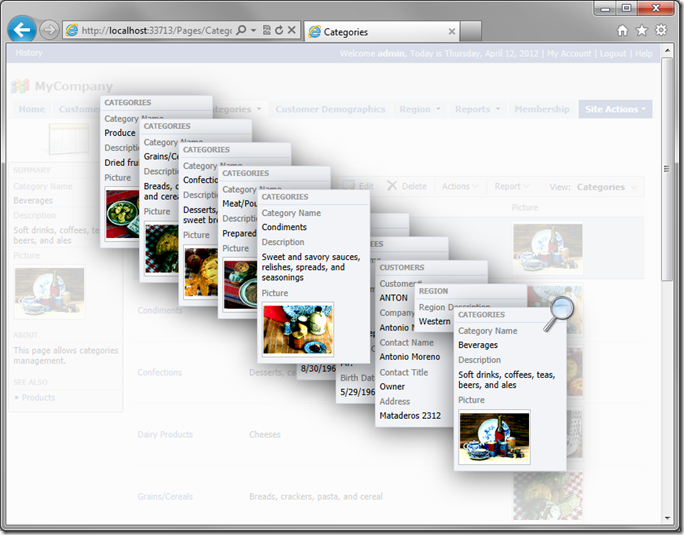The height and width of the screenshot is (535, 684).
Task: Click the Condiments card picture
Action: click(x=298, y=329)
